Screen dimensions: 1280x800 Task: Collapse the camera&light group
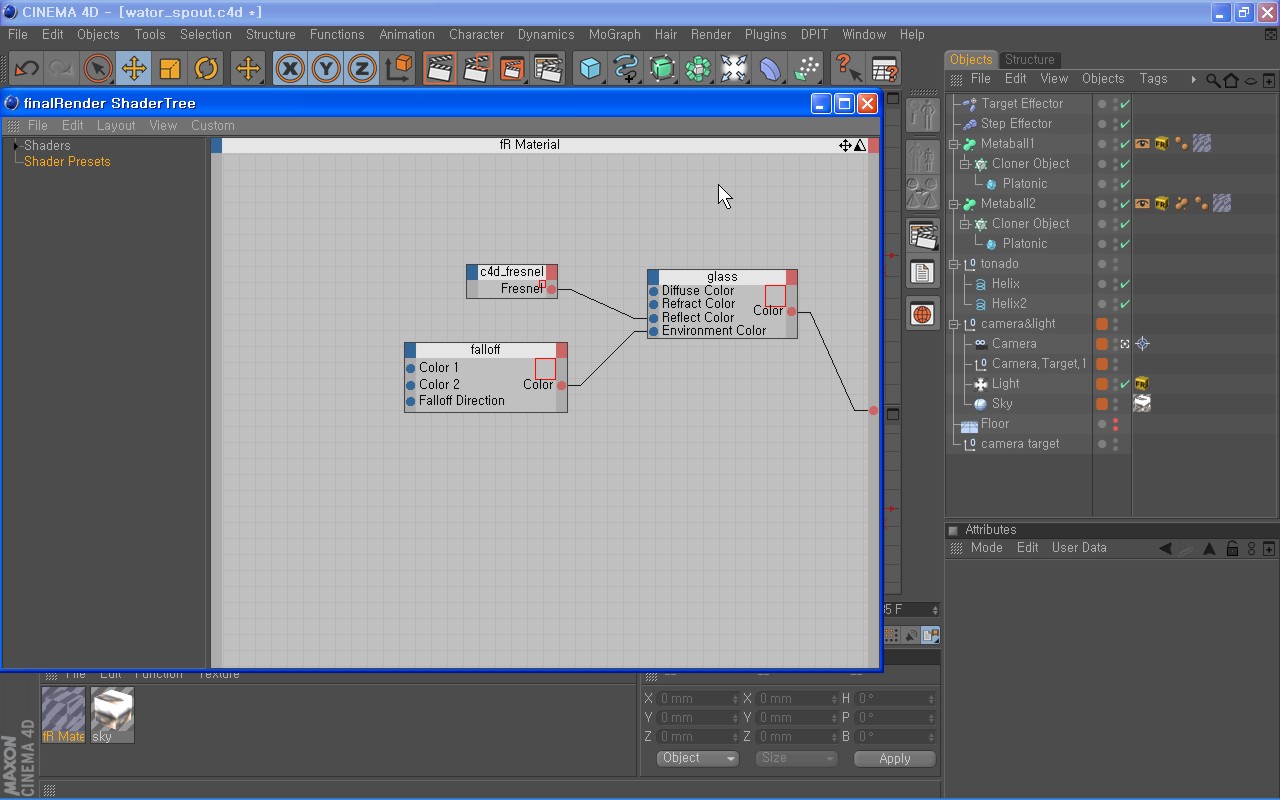pyautogui.click(x=954, y=324)
